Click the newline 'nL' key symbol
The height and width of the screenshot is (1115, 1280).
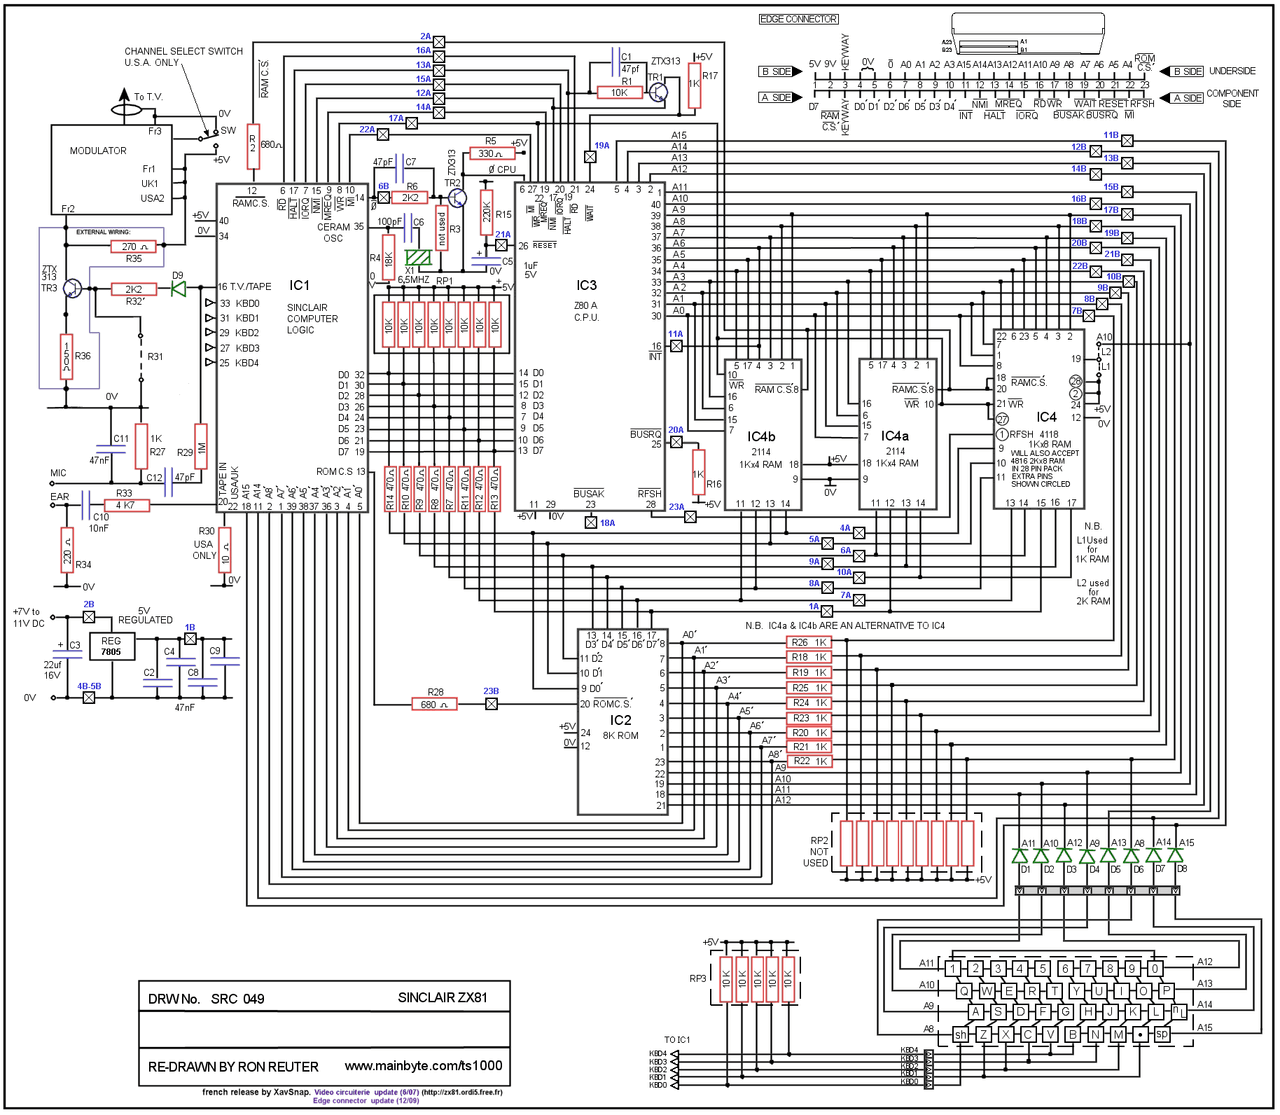[x=1180, y=1012]
